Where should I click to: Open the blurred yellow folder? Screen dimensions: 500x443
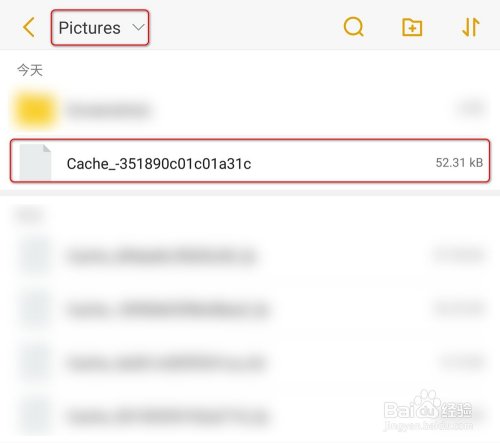pyautogui.click(x=250, y=110)
